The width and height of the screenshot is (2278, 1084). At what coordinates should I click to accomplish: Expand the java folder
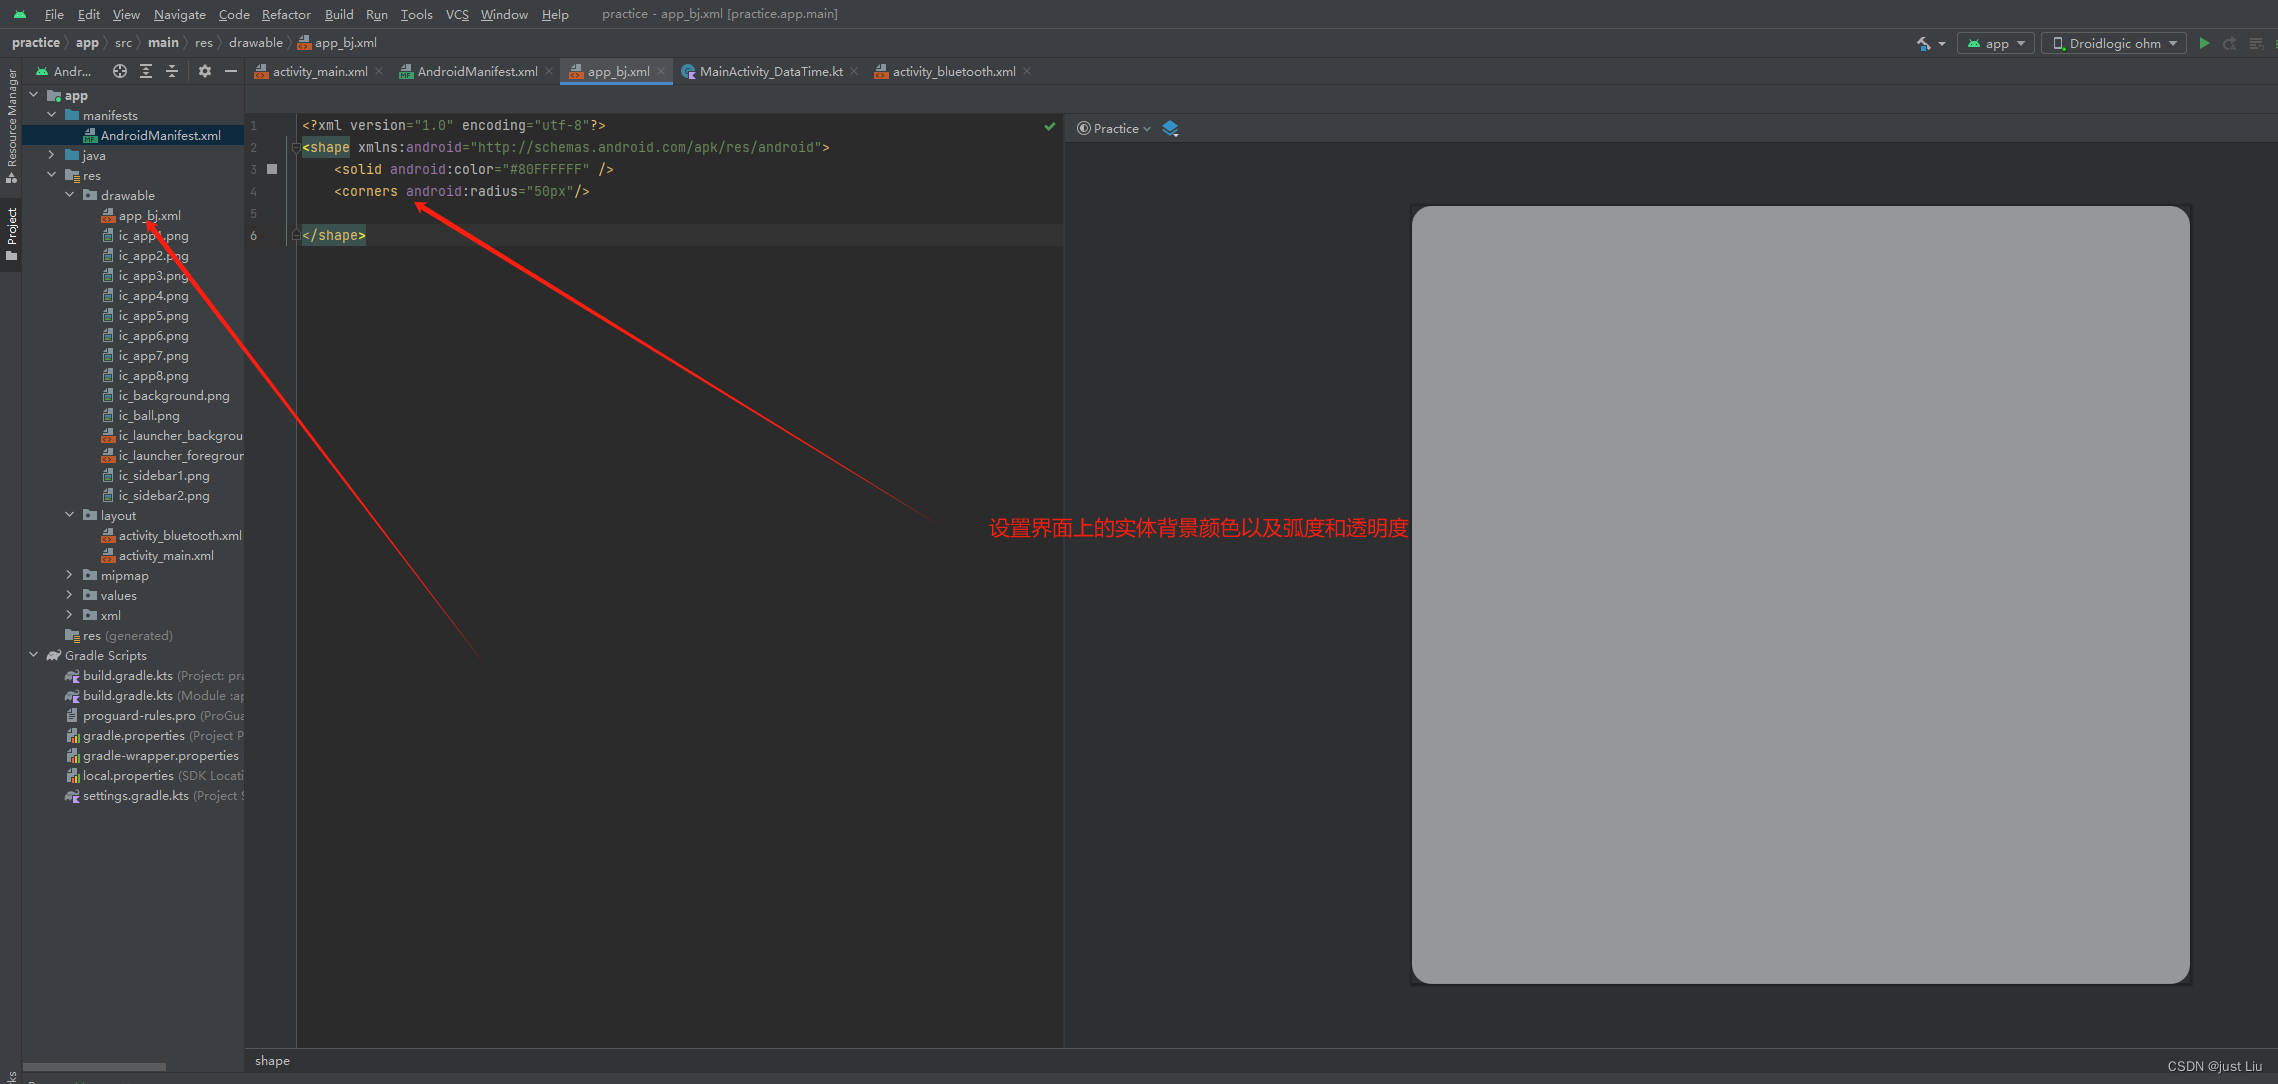pyautogui.click(x=52, y=155)
